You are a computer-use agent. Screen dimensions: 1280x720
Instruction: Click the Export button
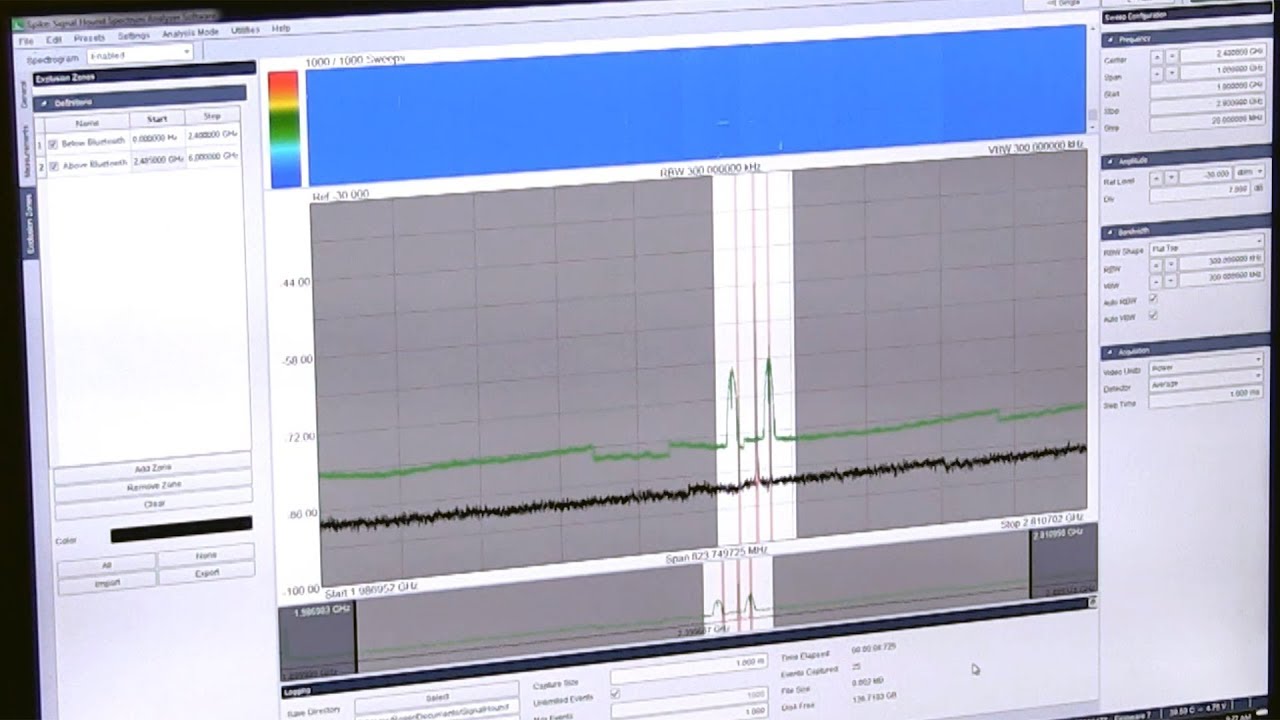(x=206, y=573)
